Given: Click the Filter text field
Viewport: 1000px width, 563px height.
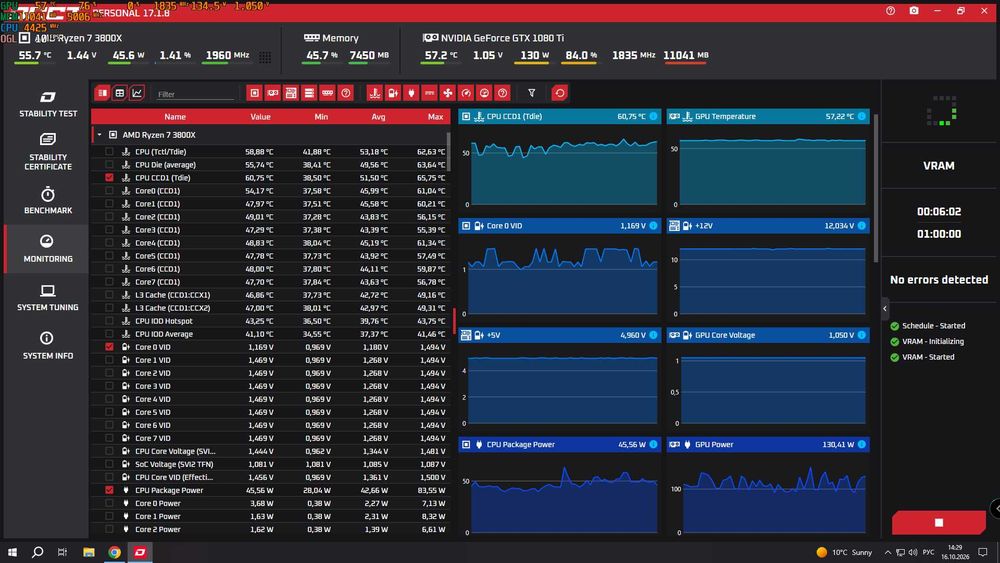Looking at the screenshot, I should pyautogui.click(x=195, y=94).
